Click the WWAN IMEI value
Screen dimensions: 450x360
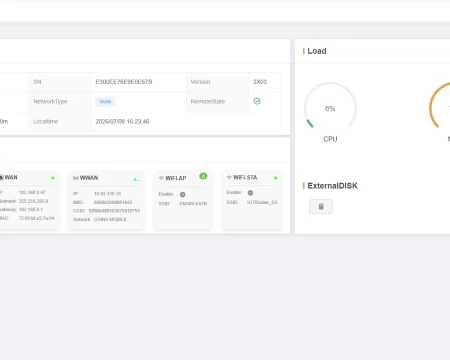pos(113,202)
